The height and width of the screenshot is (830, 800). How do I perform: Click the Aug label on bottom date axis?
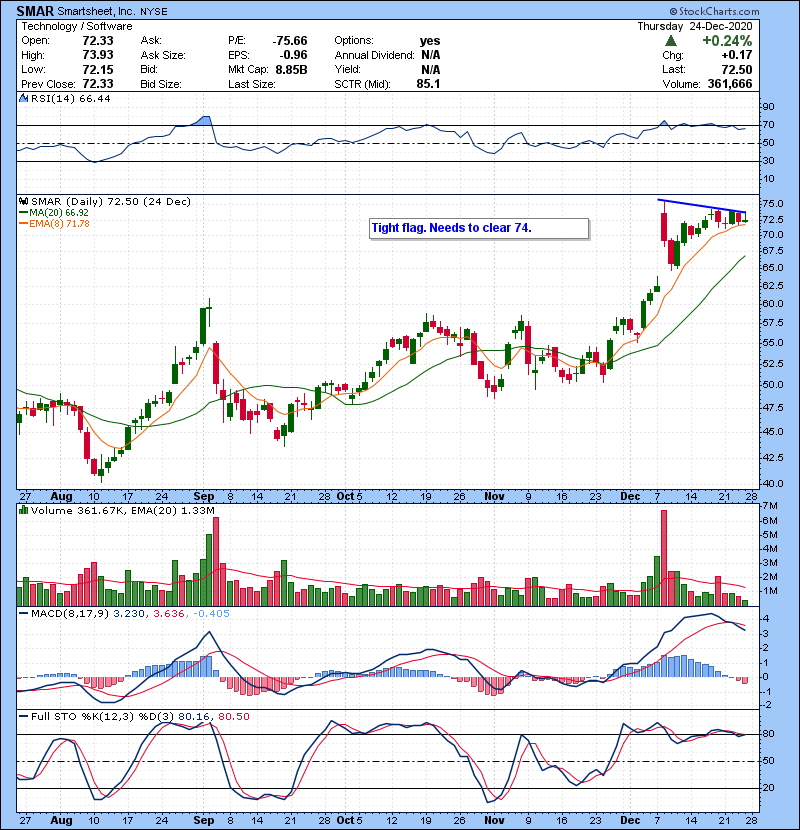tap(61, 820)
